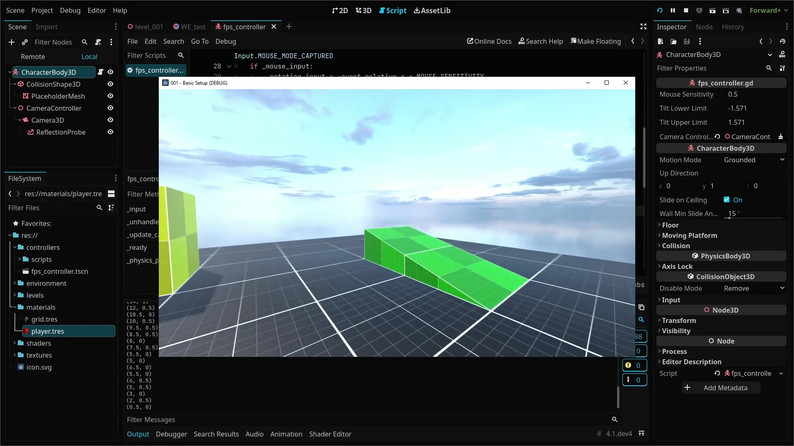Expand the Axis Lock section
794x446 pixels.
(677, 266)
